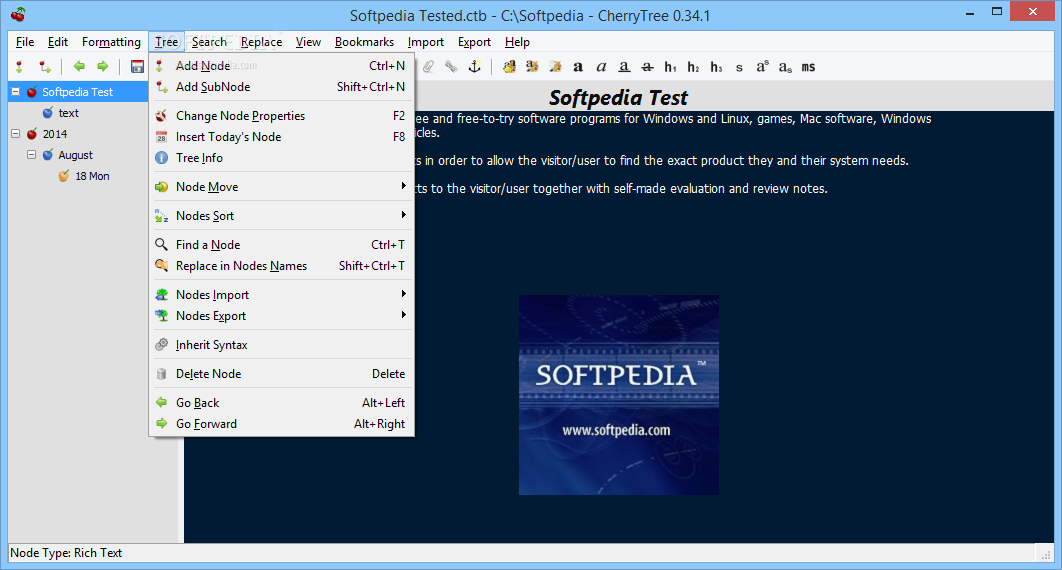The height and width of the screenshot is (570, 1062).
Task: Open the Edit menu
Action: 58,42
